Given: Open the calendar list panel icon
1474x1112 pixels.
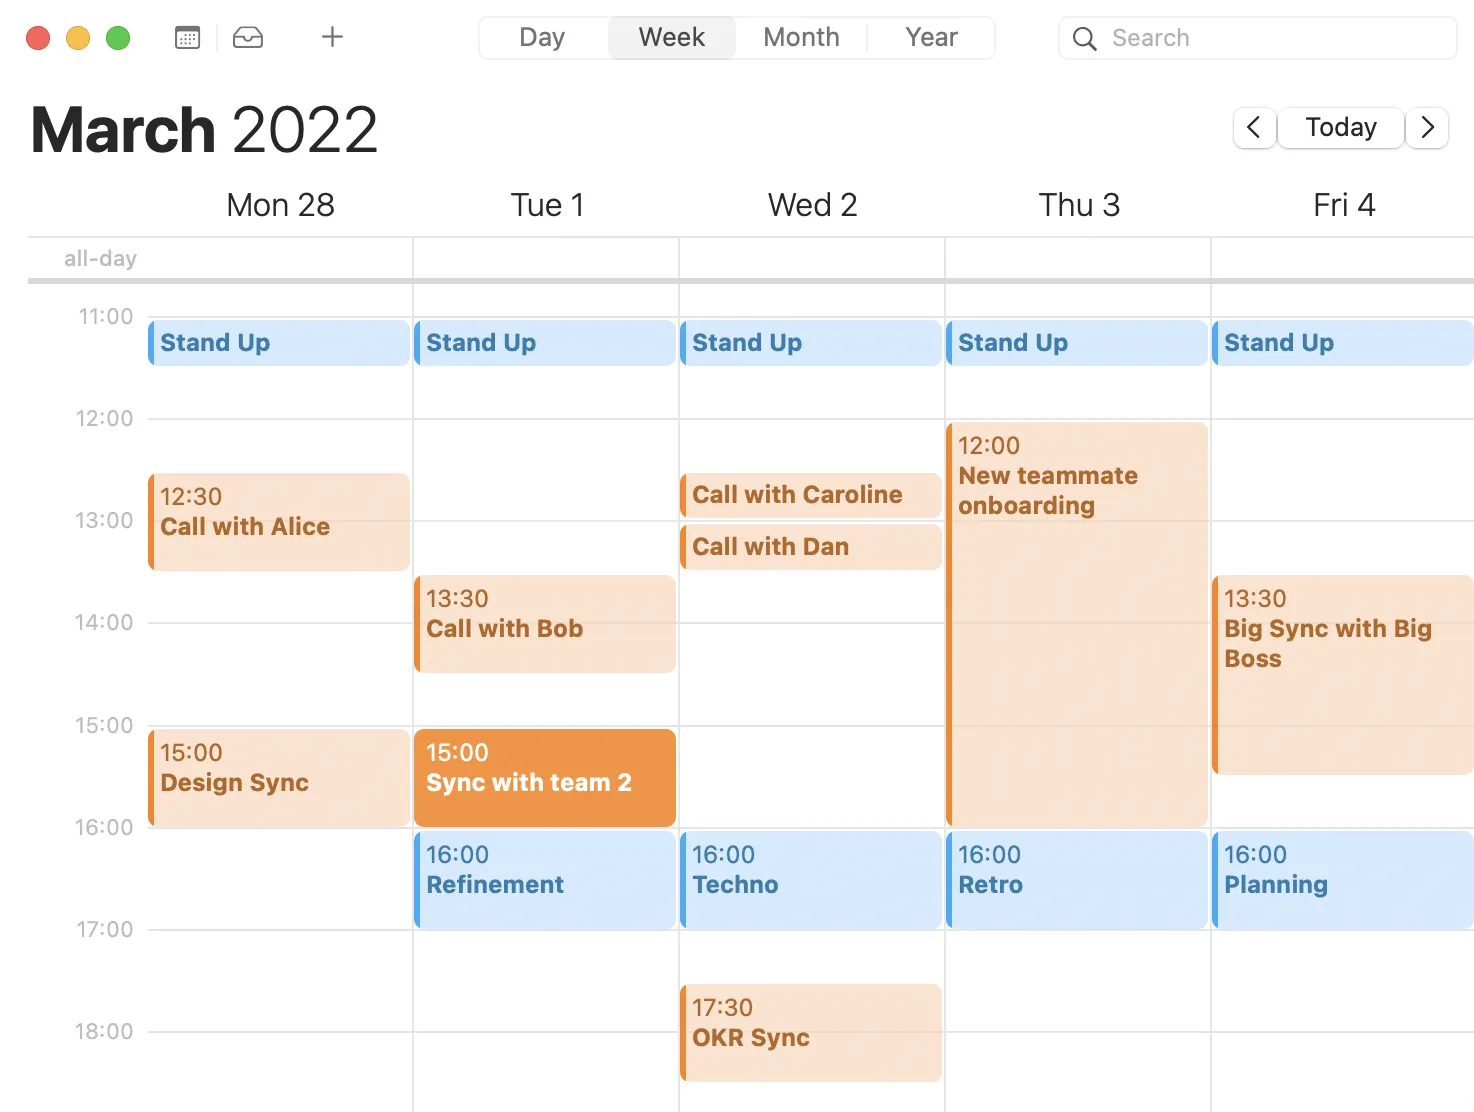Looking at the screenshot, I should click(x=186, y=37).
